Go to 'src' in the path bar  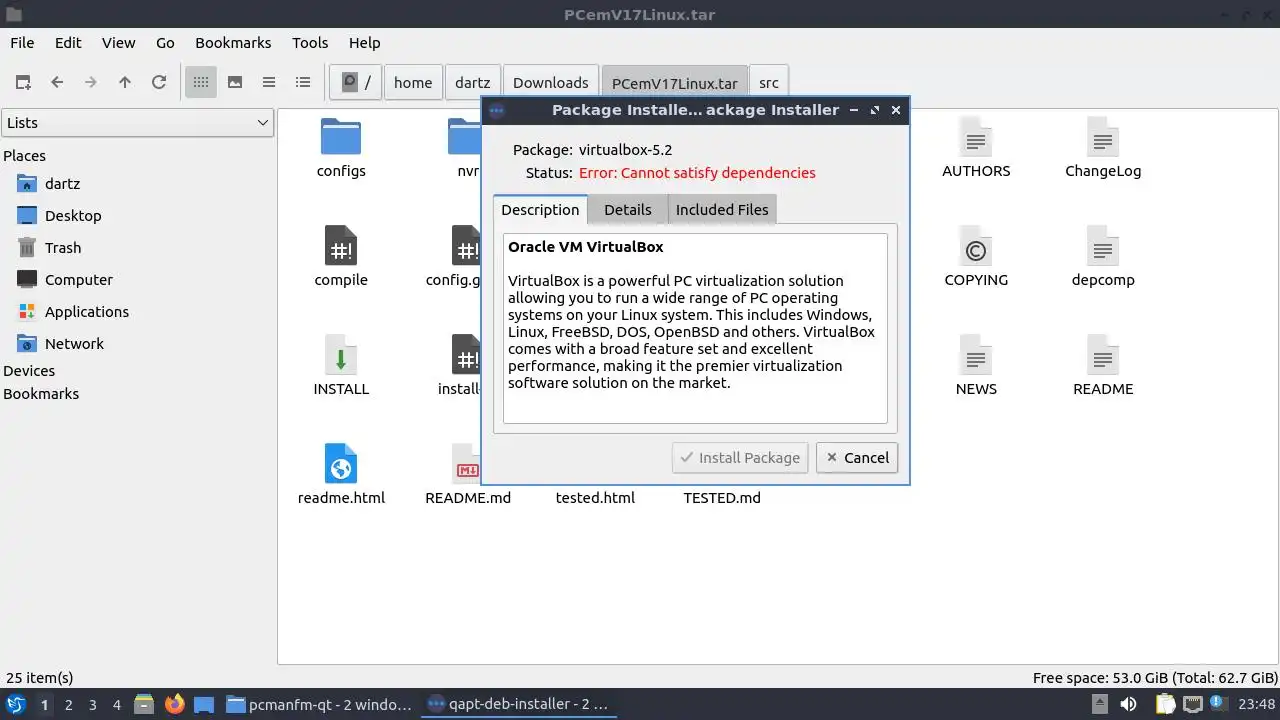(x=769, y=83)
